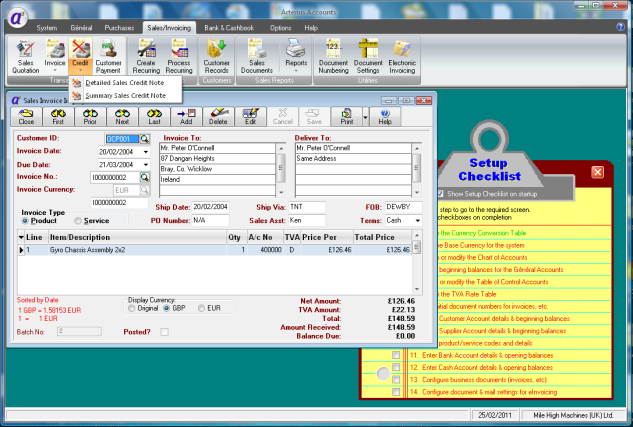The image size is (633, 427).
Task: Choose Summary Sales Credit Note
Action: tap(125, 96)
